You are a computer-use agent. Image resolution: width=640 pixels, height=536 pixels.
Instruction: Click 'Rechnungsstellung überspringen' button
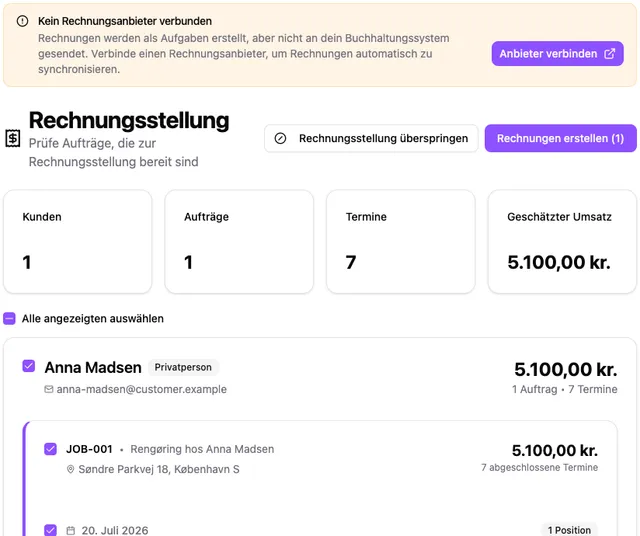tap(371, 138)
